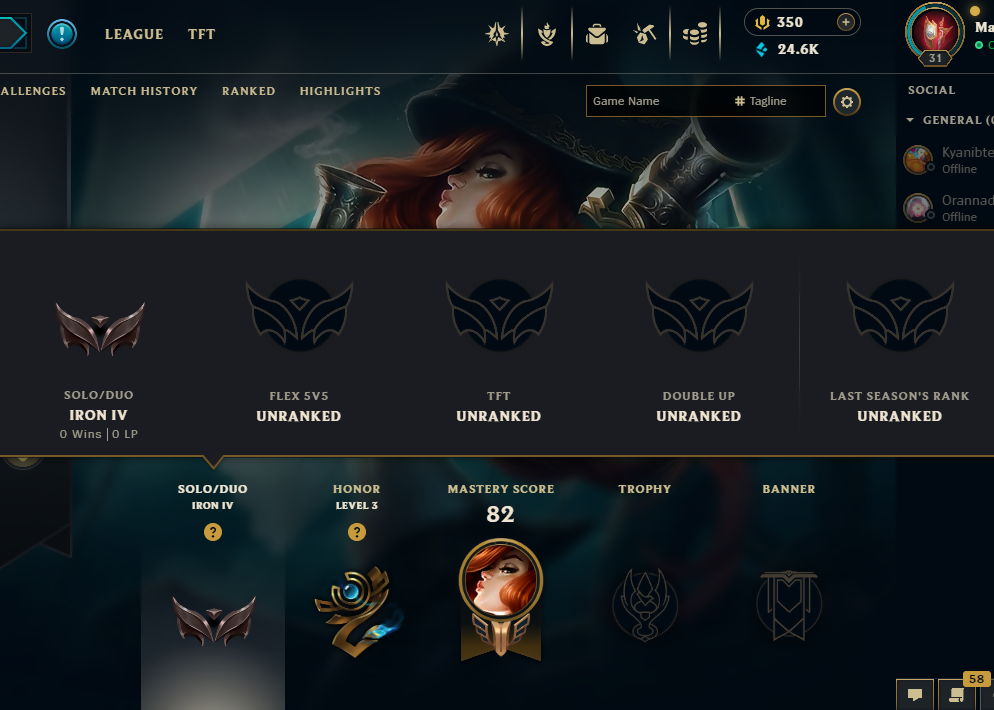Image resolution: width=994 pixels, height=710 pixels.
Task: Click the plus button beside 350 RP
Action: click(x=846, y=22)
